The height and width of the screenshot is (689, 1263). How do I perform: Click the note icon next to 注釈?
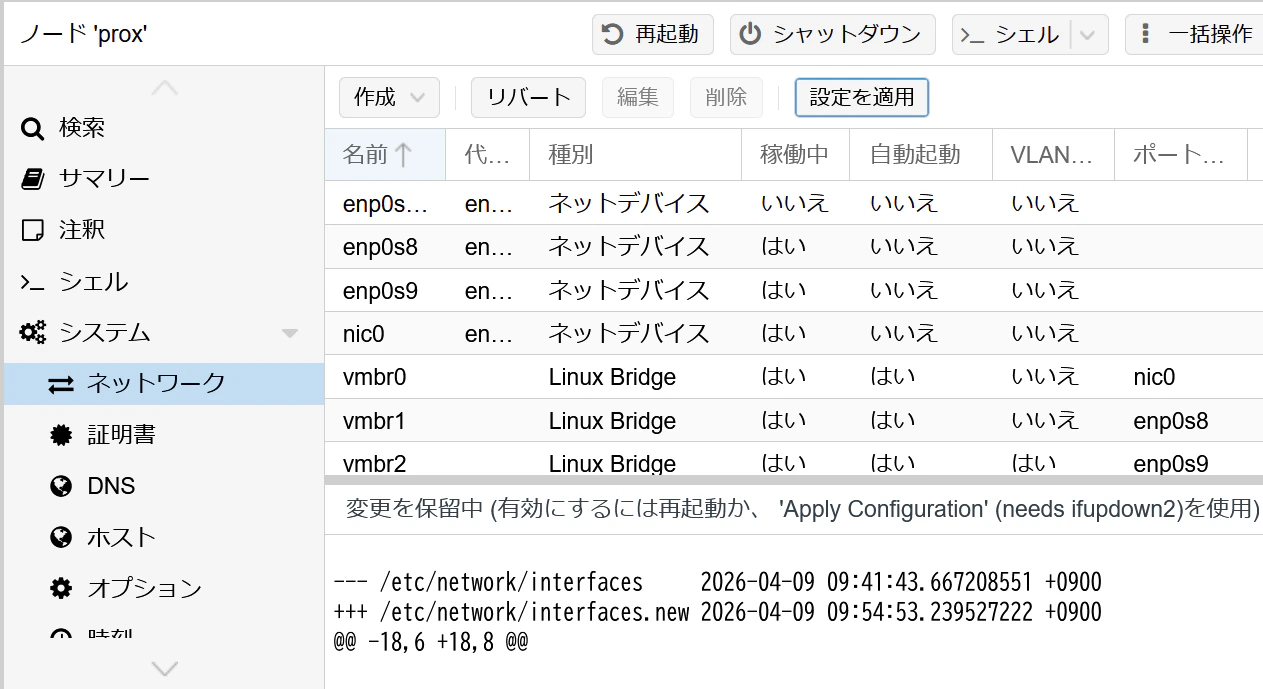(33, 230)
